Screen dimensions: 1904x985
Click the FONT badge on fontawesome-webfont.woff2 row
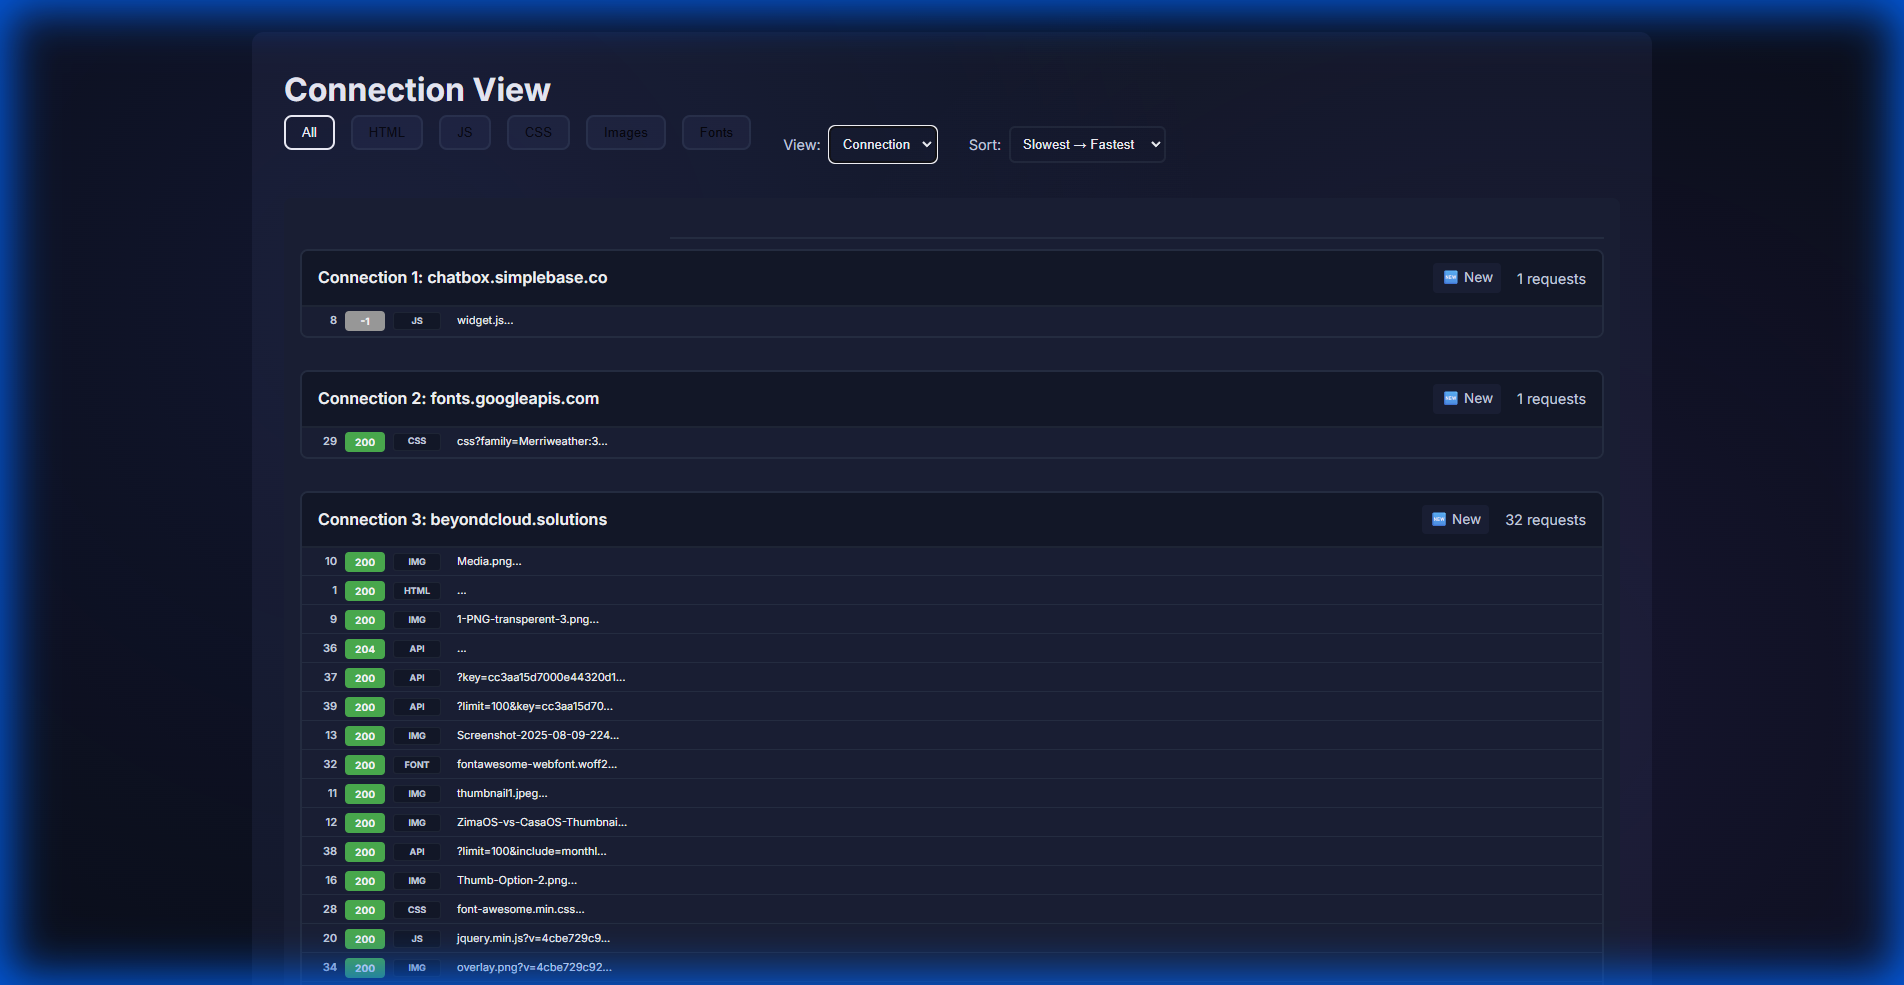[x=416, y=764]
